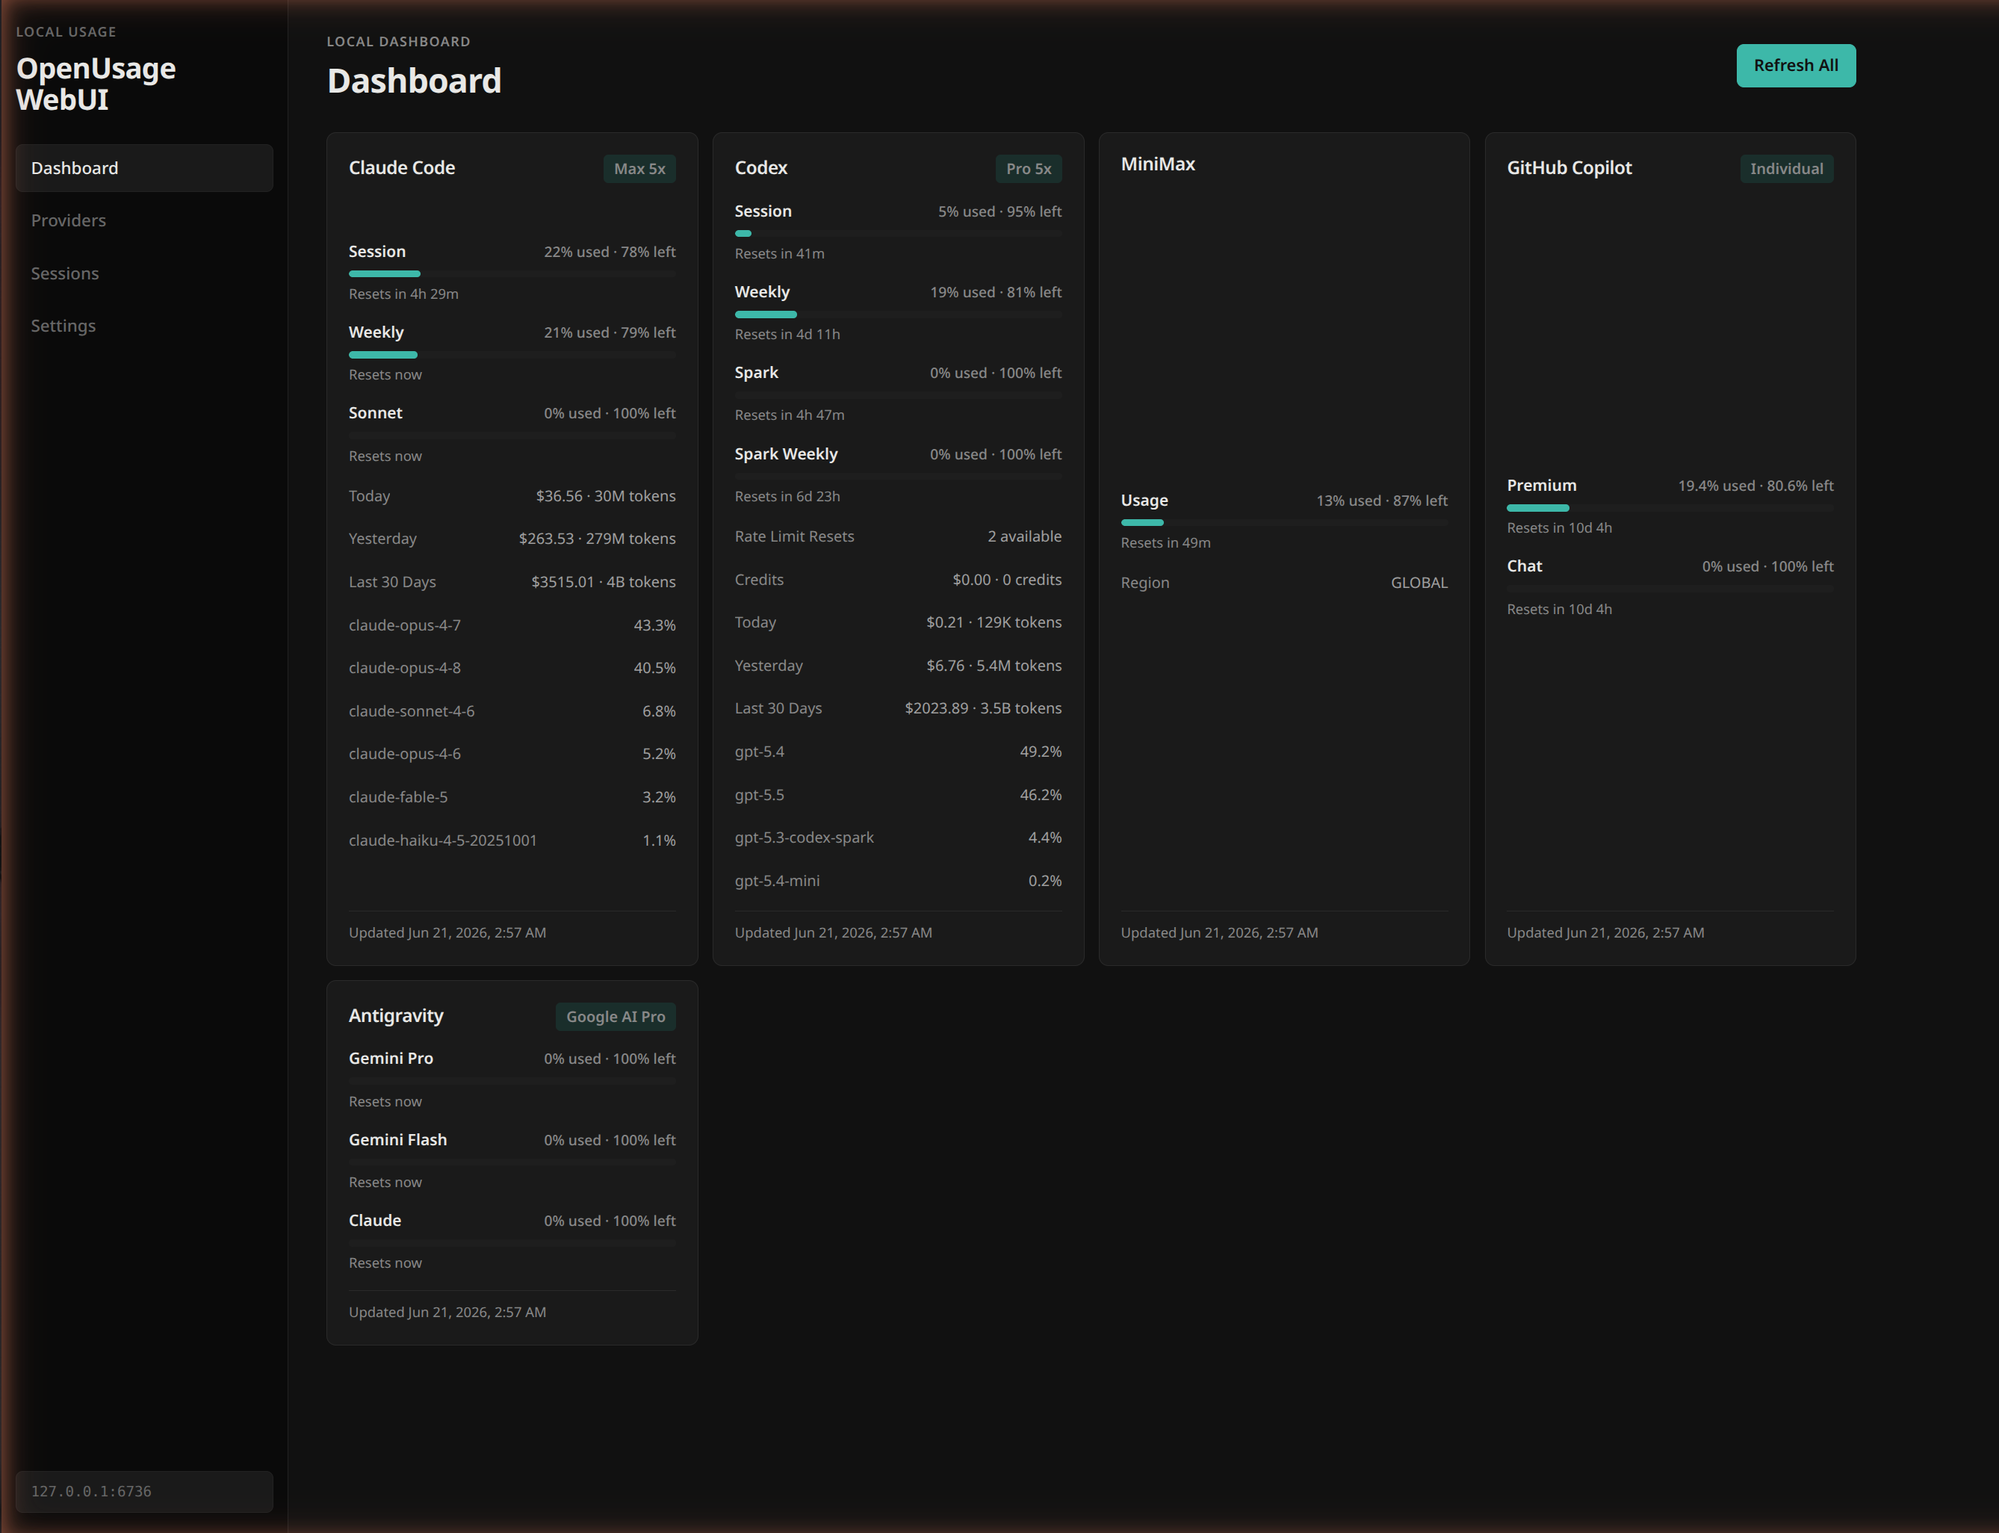Click the 5% used · 95% left value
Screen dimensions: 1999x1533
coord(1000,212)
